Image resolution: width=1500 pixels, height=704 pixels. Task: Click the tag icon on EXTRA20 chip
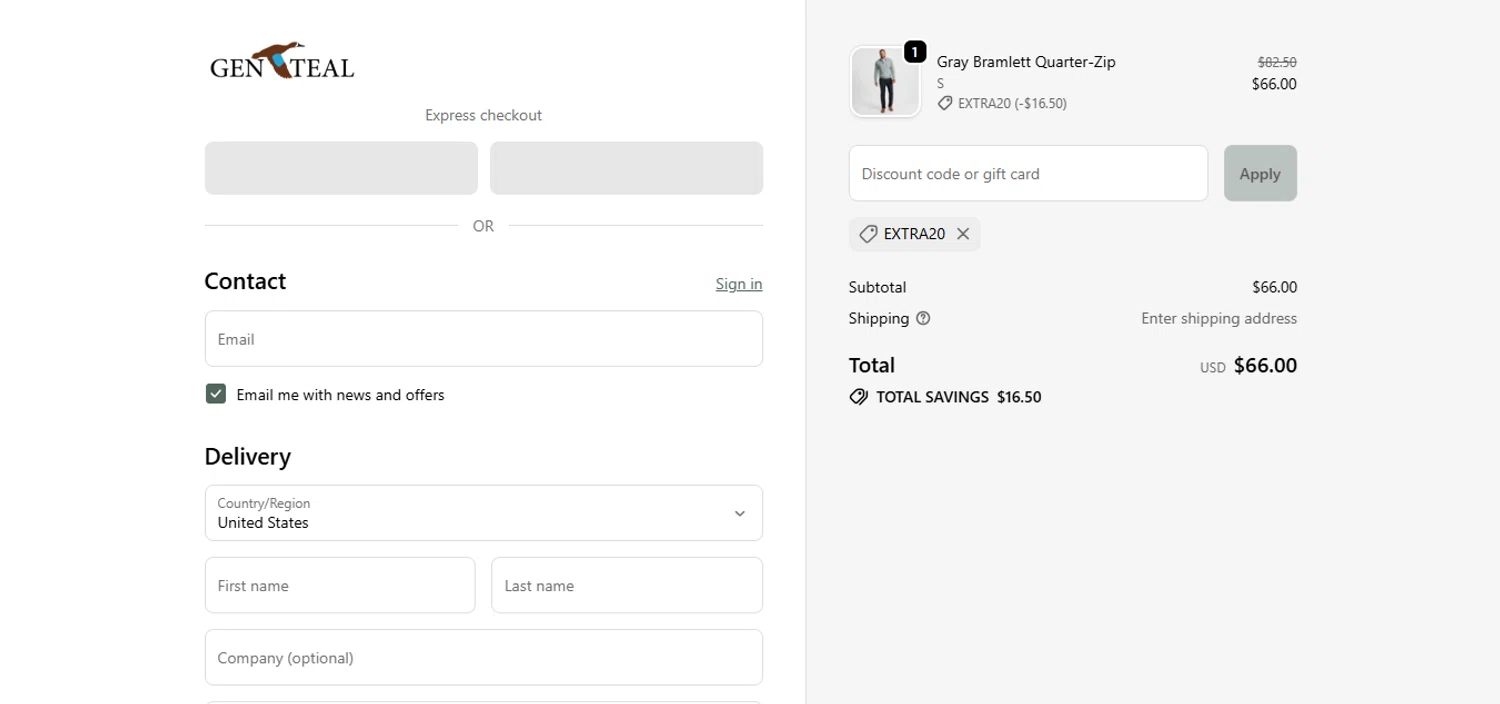coord(868,234)
